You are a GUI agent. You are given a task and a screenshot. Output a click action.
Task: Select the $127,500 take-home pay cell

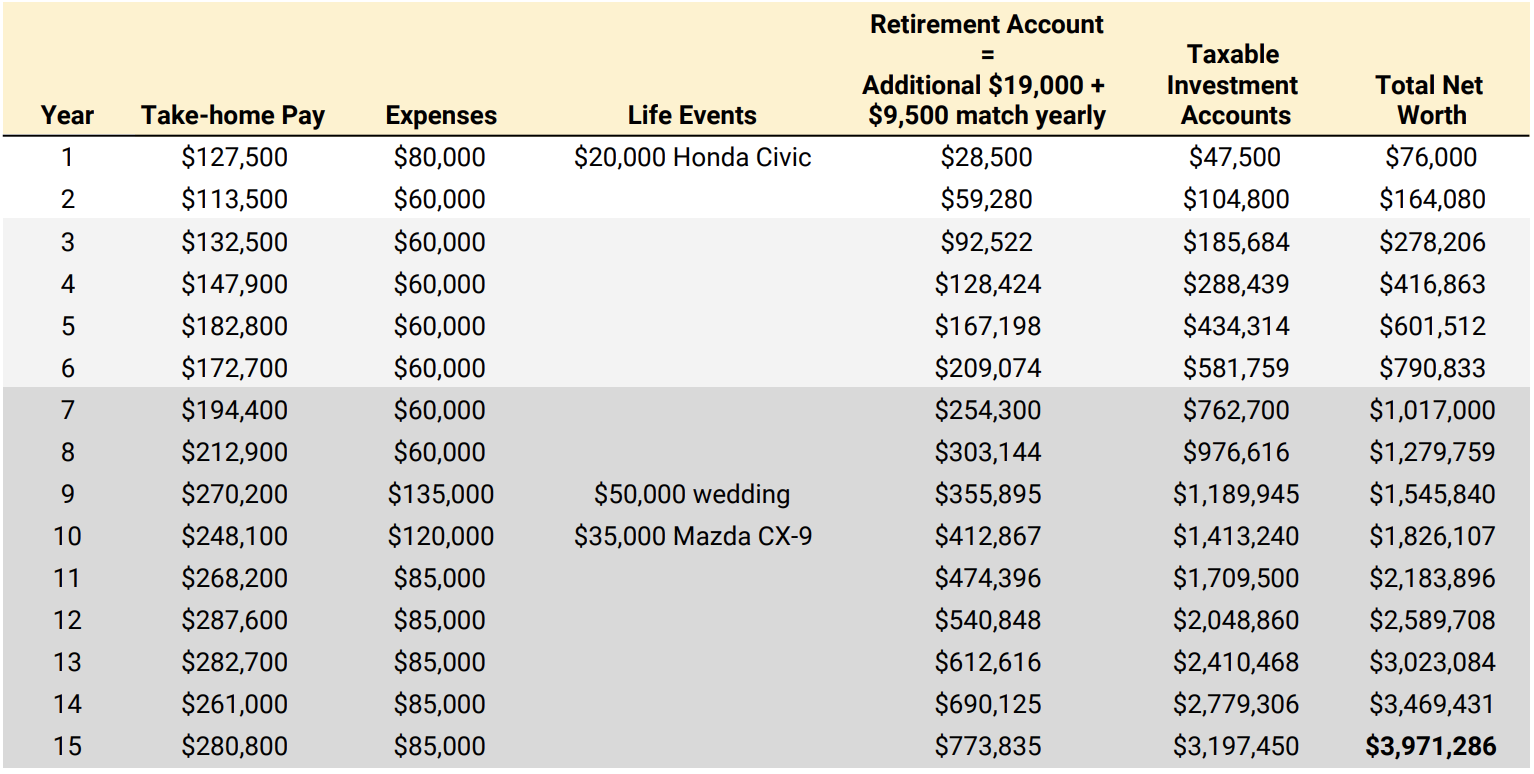point(234,157)
